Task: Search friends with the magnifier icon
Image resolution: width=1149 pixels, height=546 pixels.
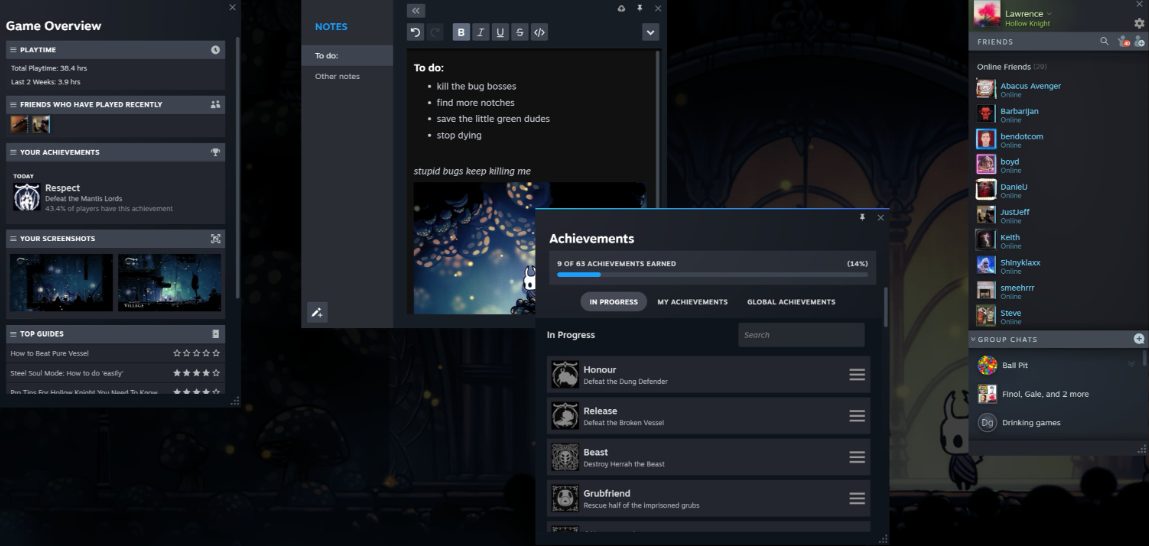Action: click(1104, 42)
